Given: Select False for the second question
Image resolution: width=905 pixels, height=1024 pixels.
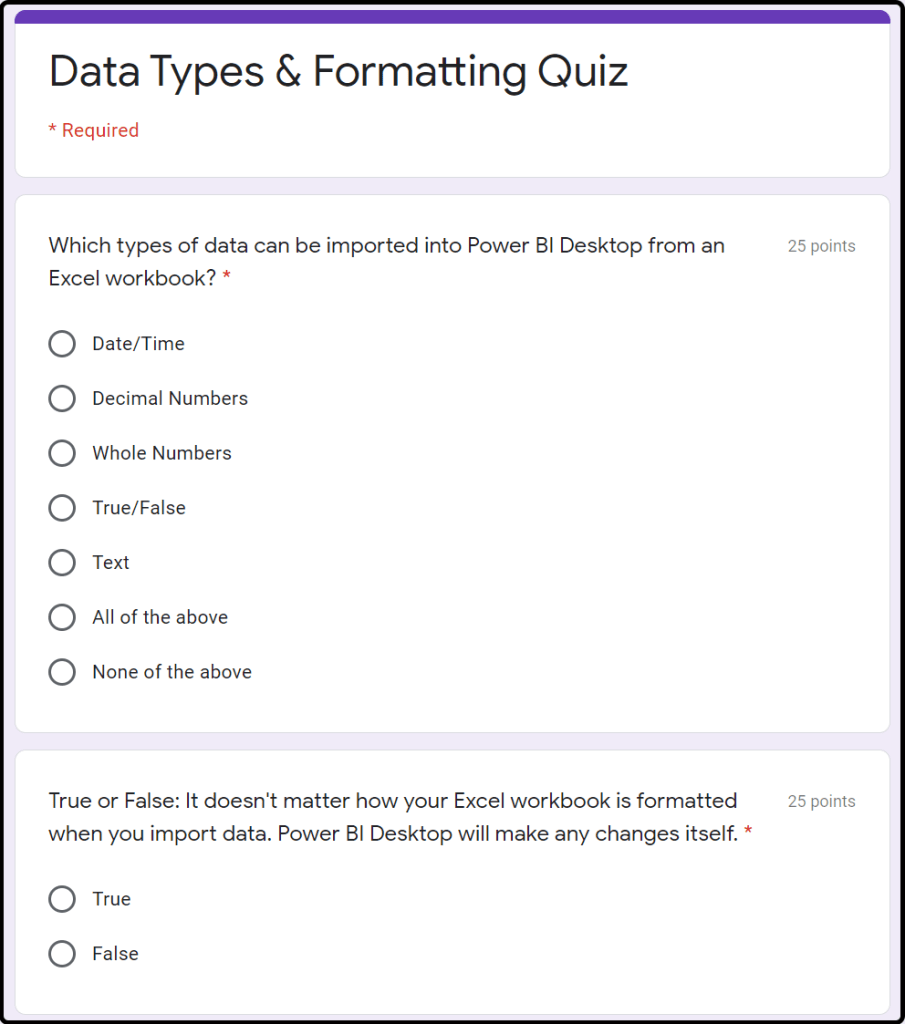Looking at the screenshot, I should point(62,954).
